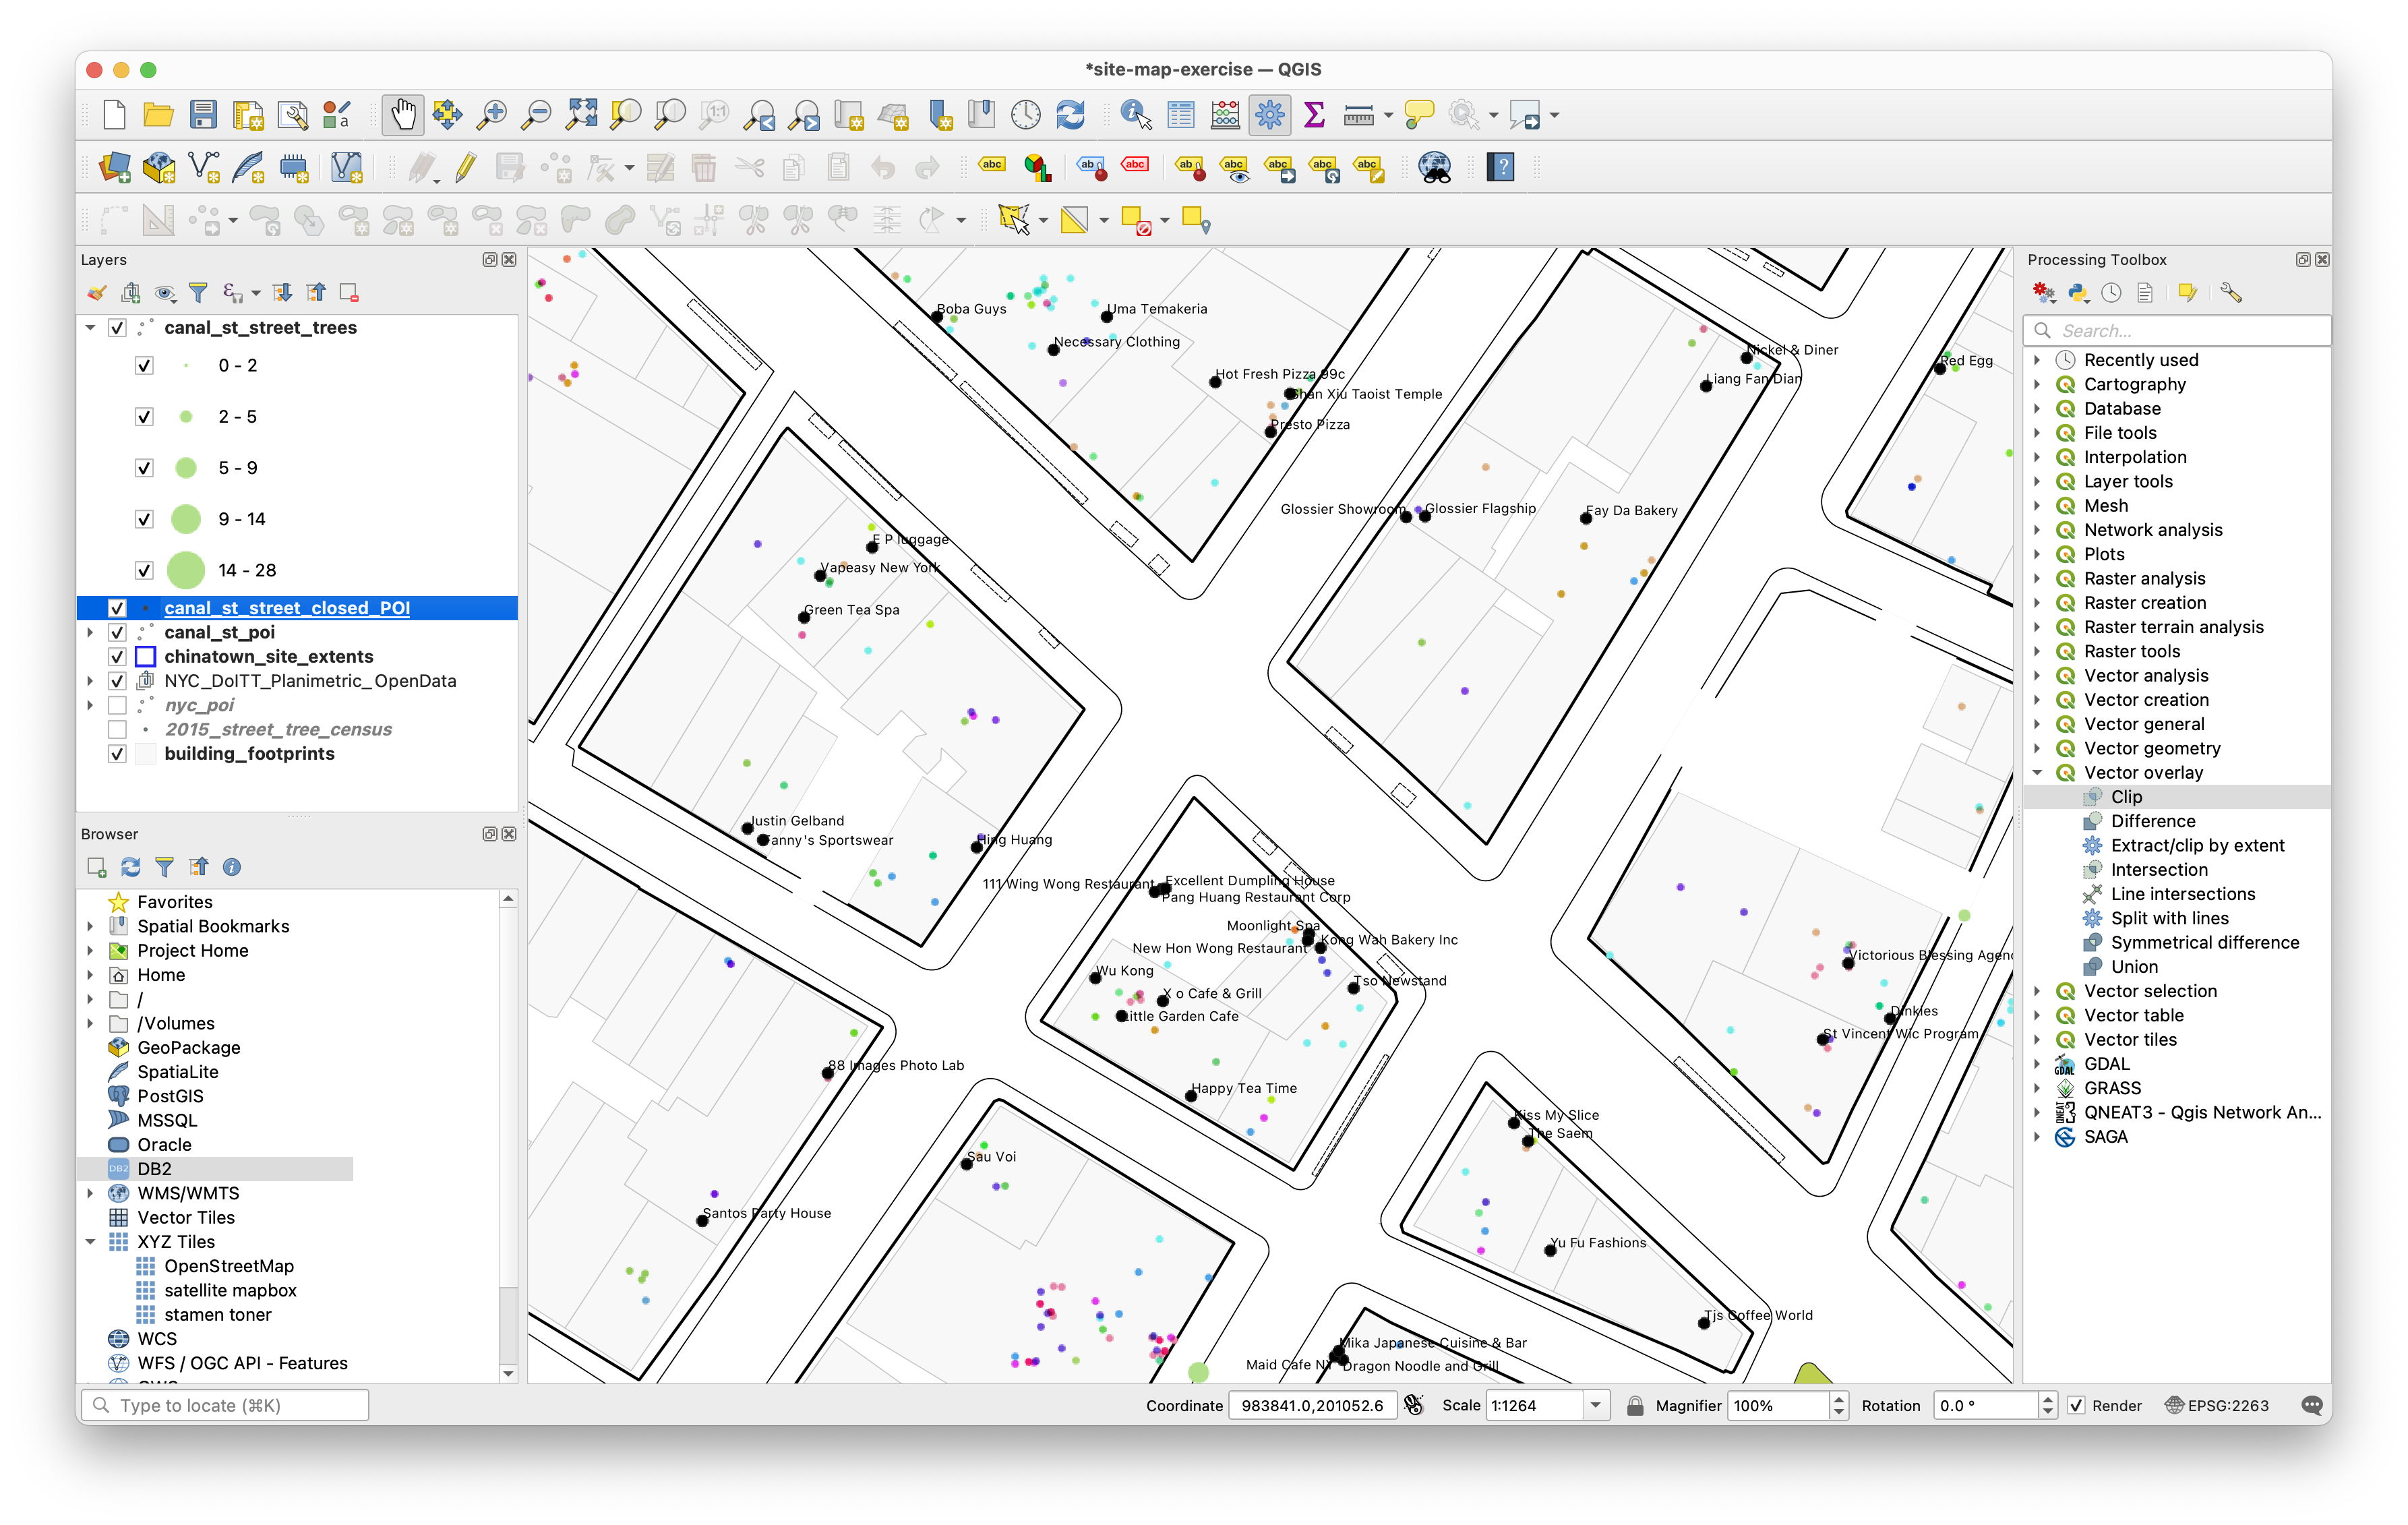Image resolution: width=2408 pixels, height=1525 pixels.
Task: Click the Save Project floppy icon
Action: pos(203,115)
